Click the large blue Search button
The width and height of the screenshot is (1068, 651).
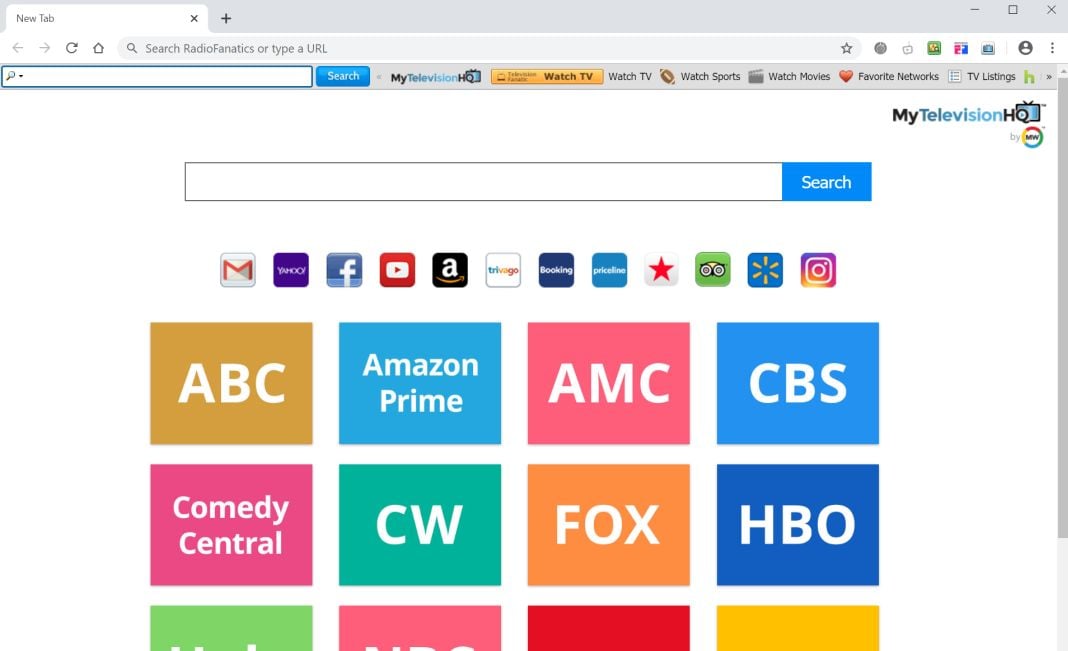click(826, 182)
